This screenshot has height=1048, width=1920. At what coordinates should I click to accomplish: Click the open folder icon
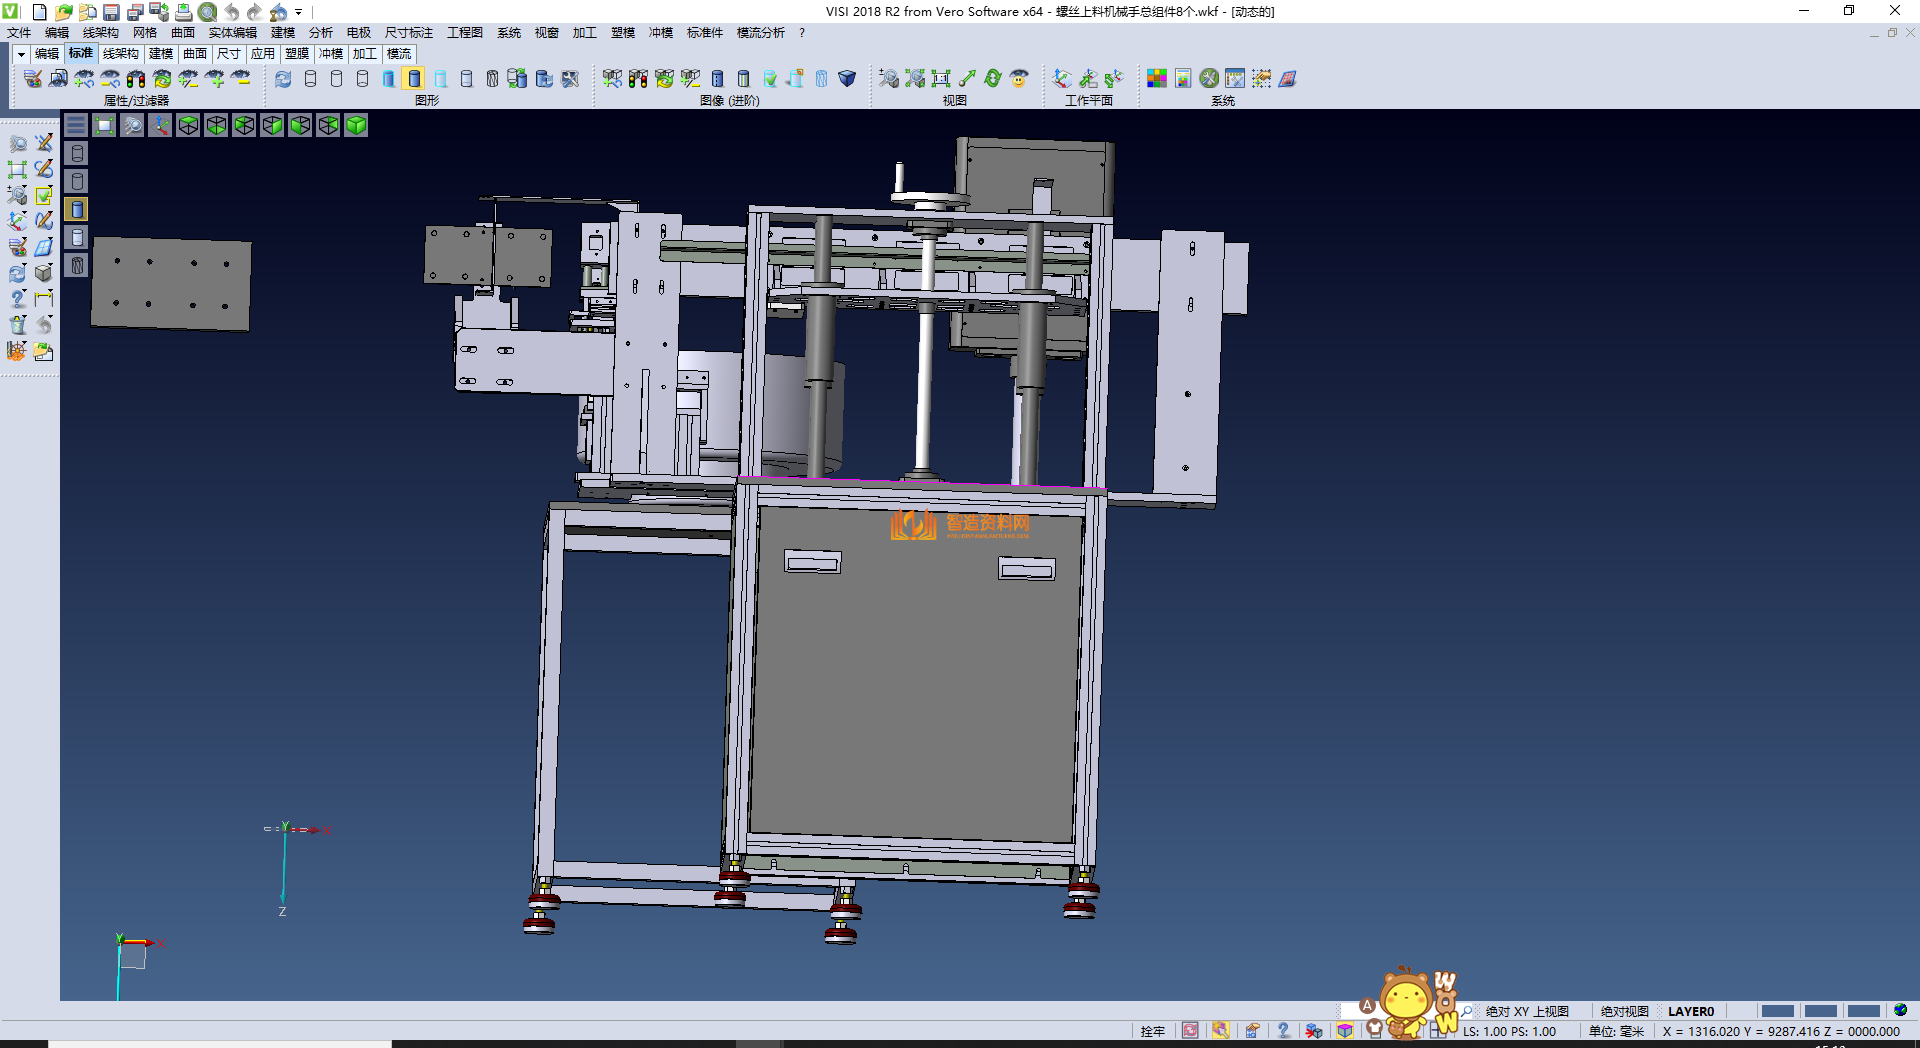coord(63,12)
